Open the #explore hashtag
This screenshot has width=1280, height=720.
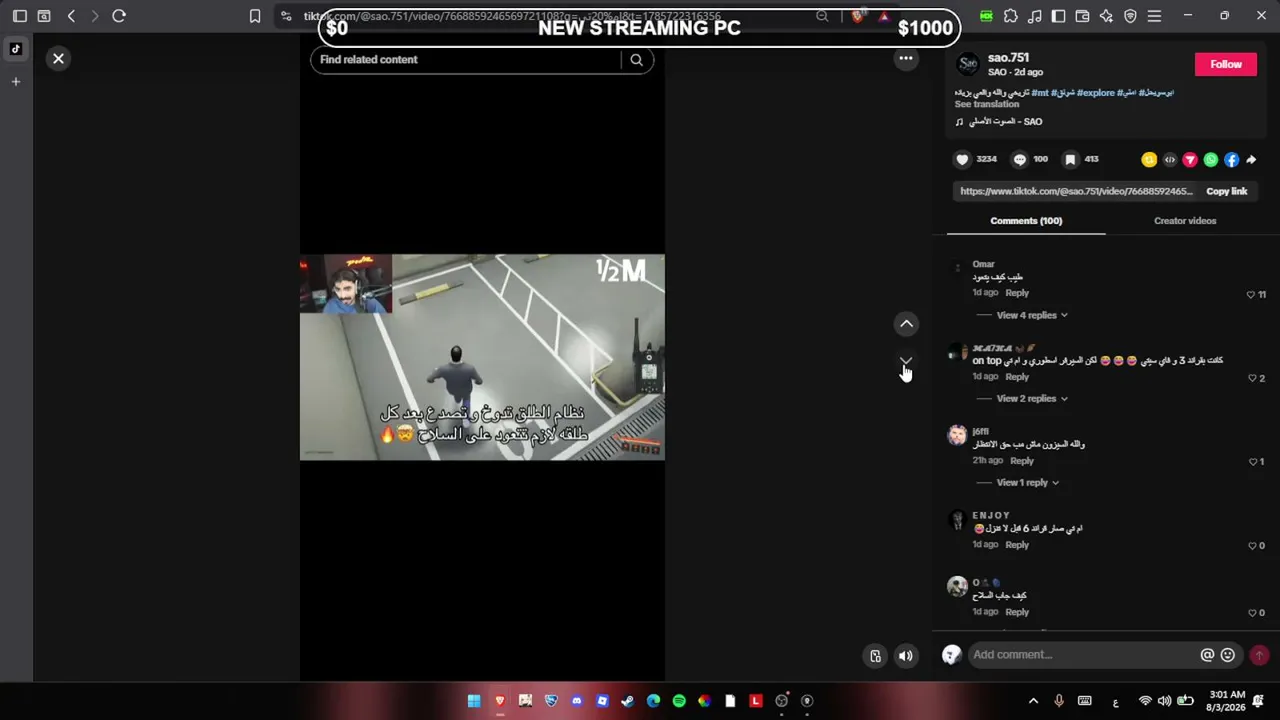point(1095,93)
